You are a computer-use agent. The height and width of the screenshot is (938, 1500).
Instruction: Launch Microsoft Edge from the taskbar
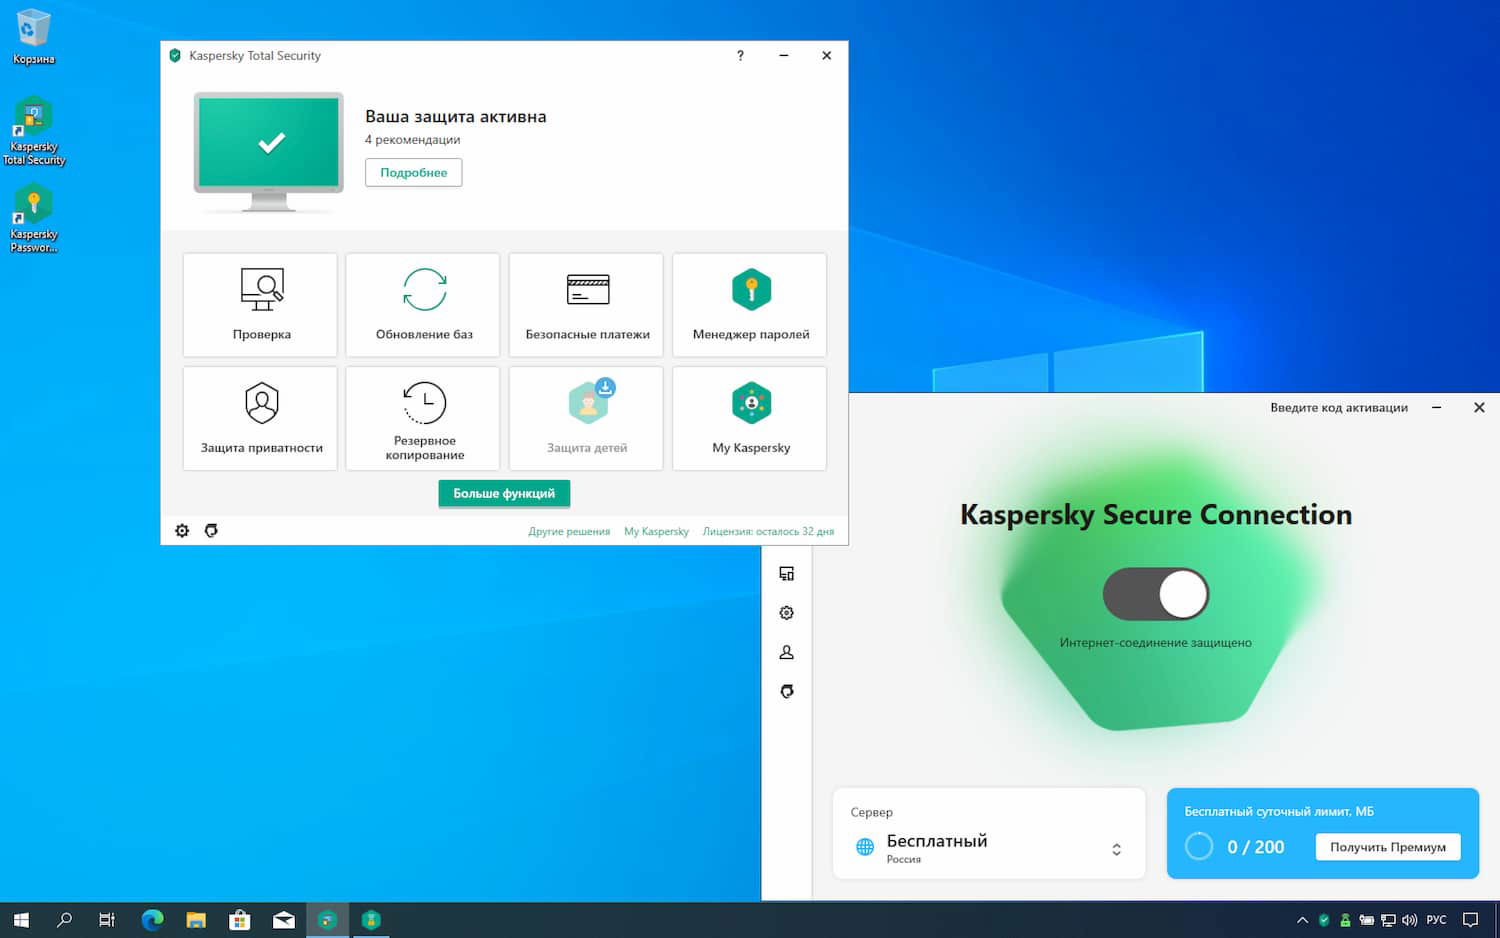pos(152,920)
